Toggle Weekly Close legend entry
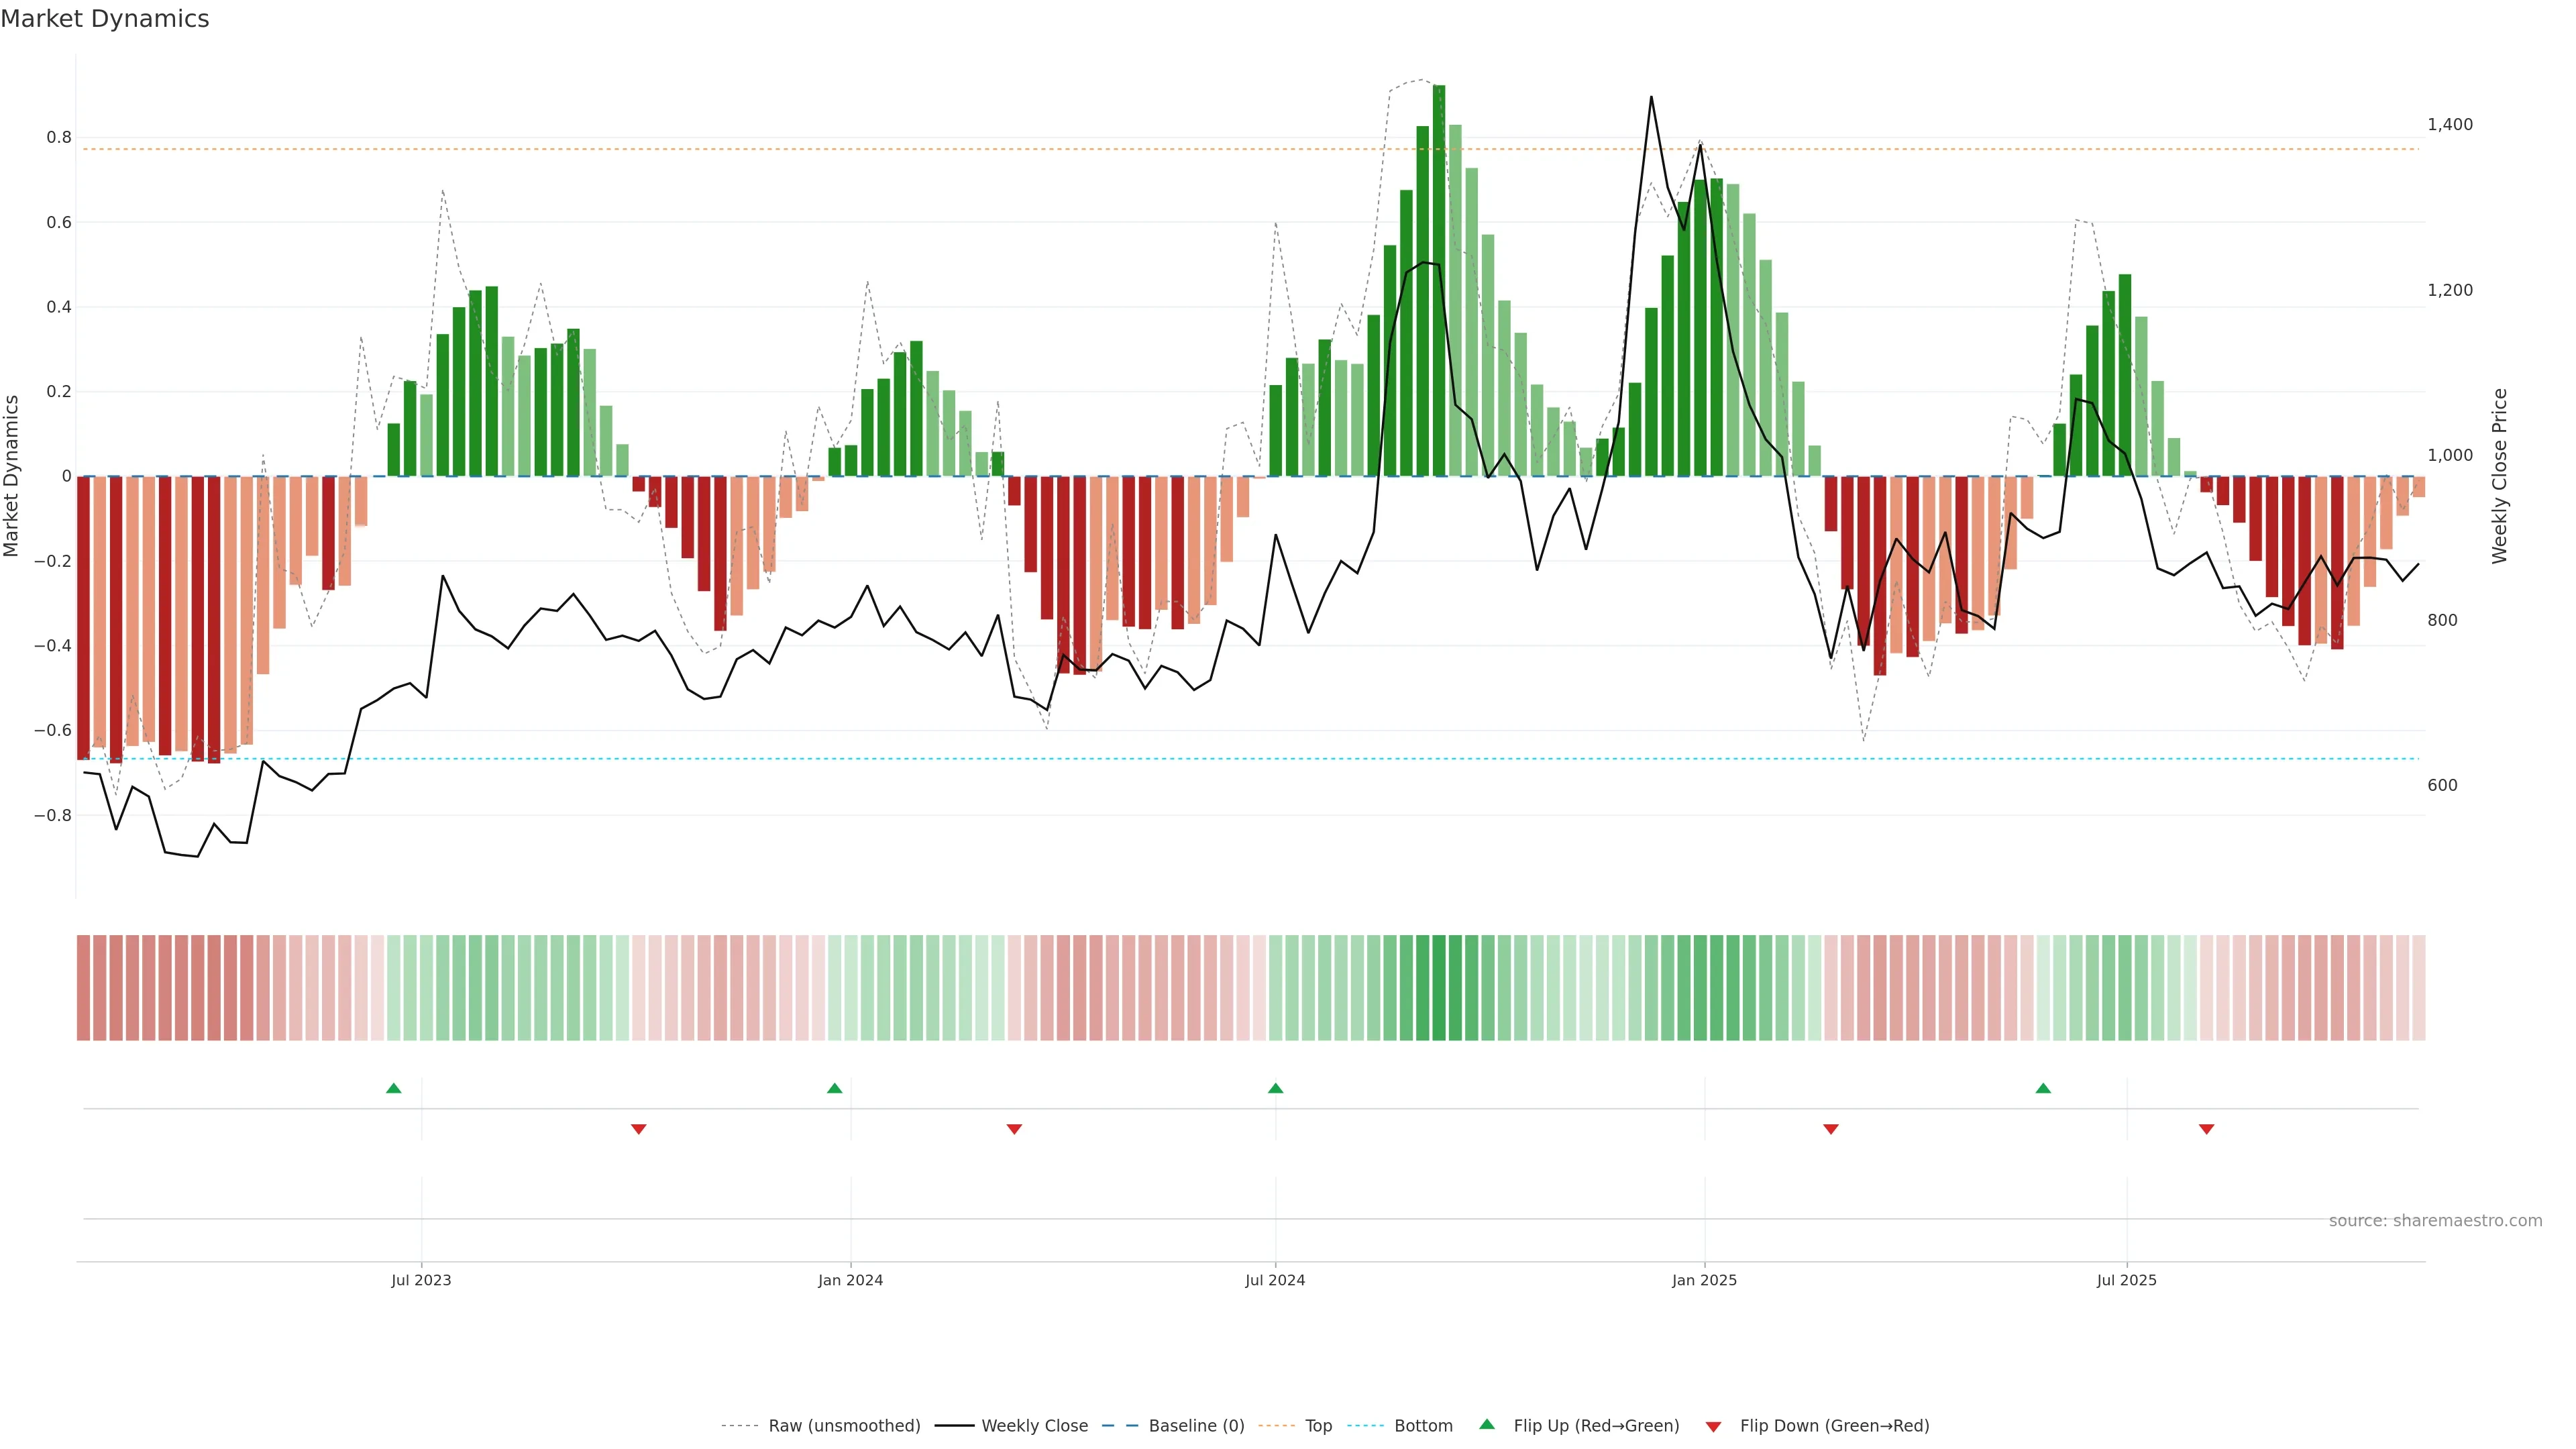The image size is (2576, 1449). pyautogui.click(x=1034, y=1426)
